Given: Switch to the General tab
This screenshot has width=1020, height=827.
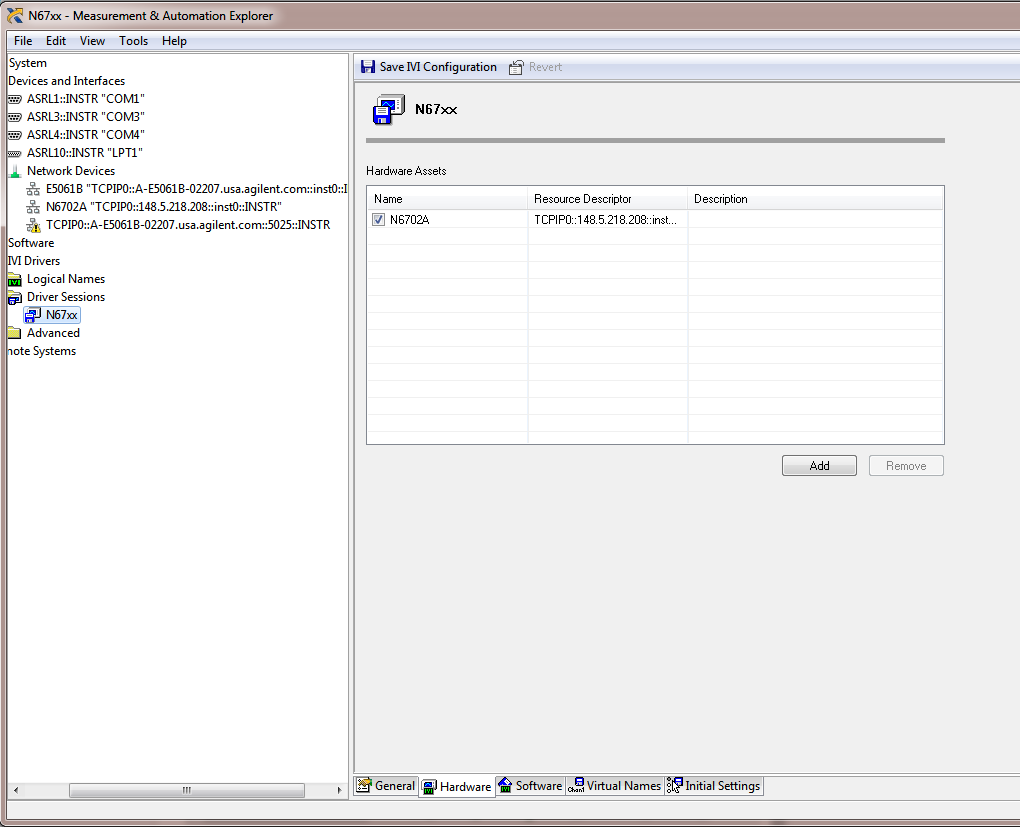Looking at the screenshot, I should point(386,785).
